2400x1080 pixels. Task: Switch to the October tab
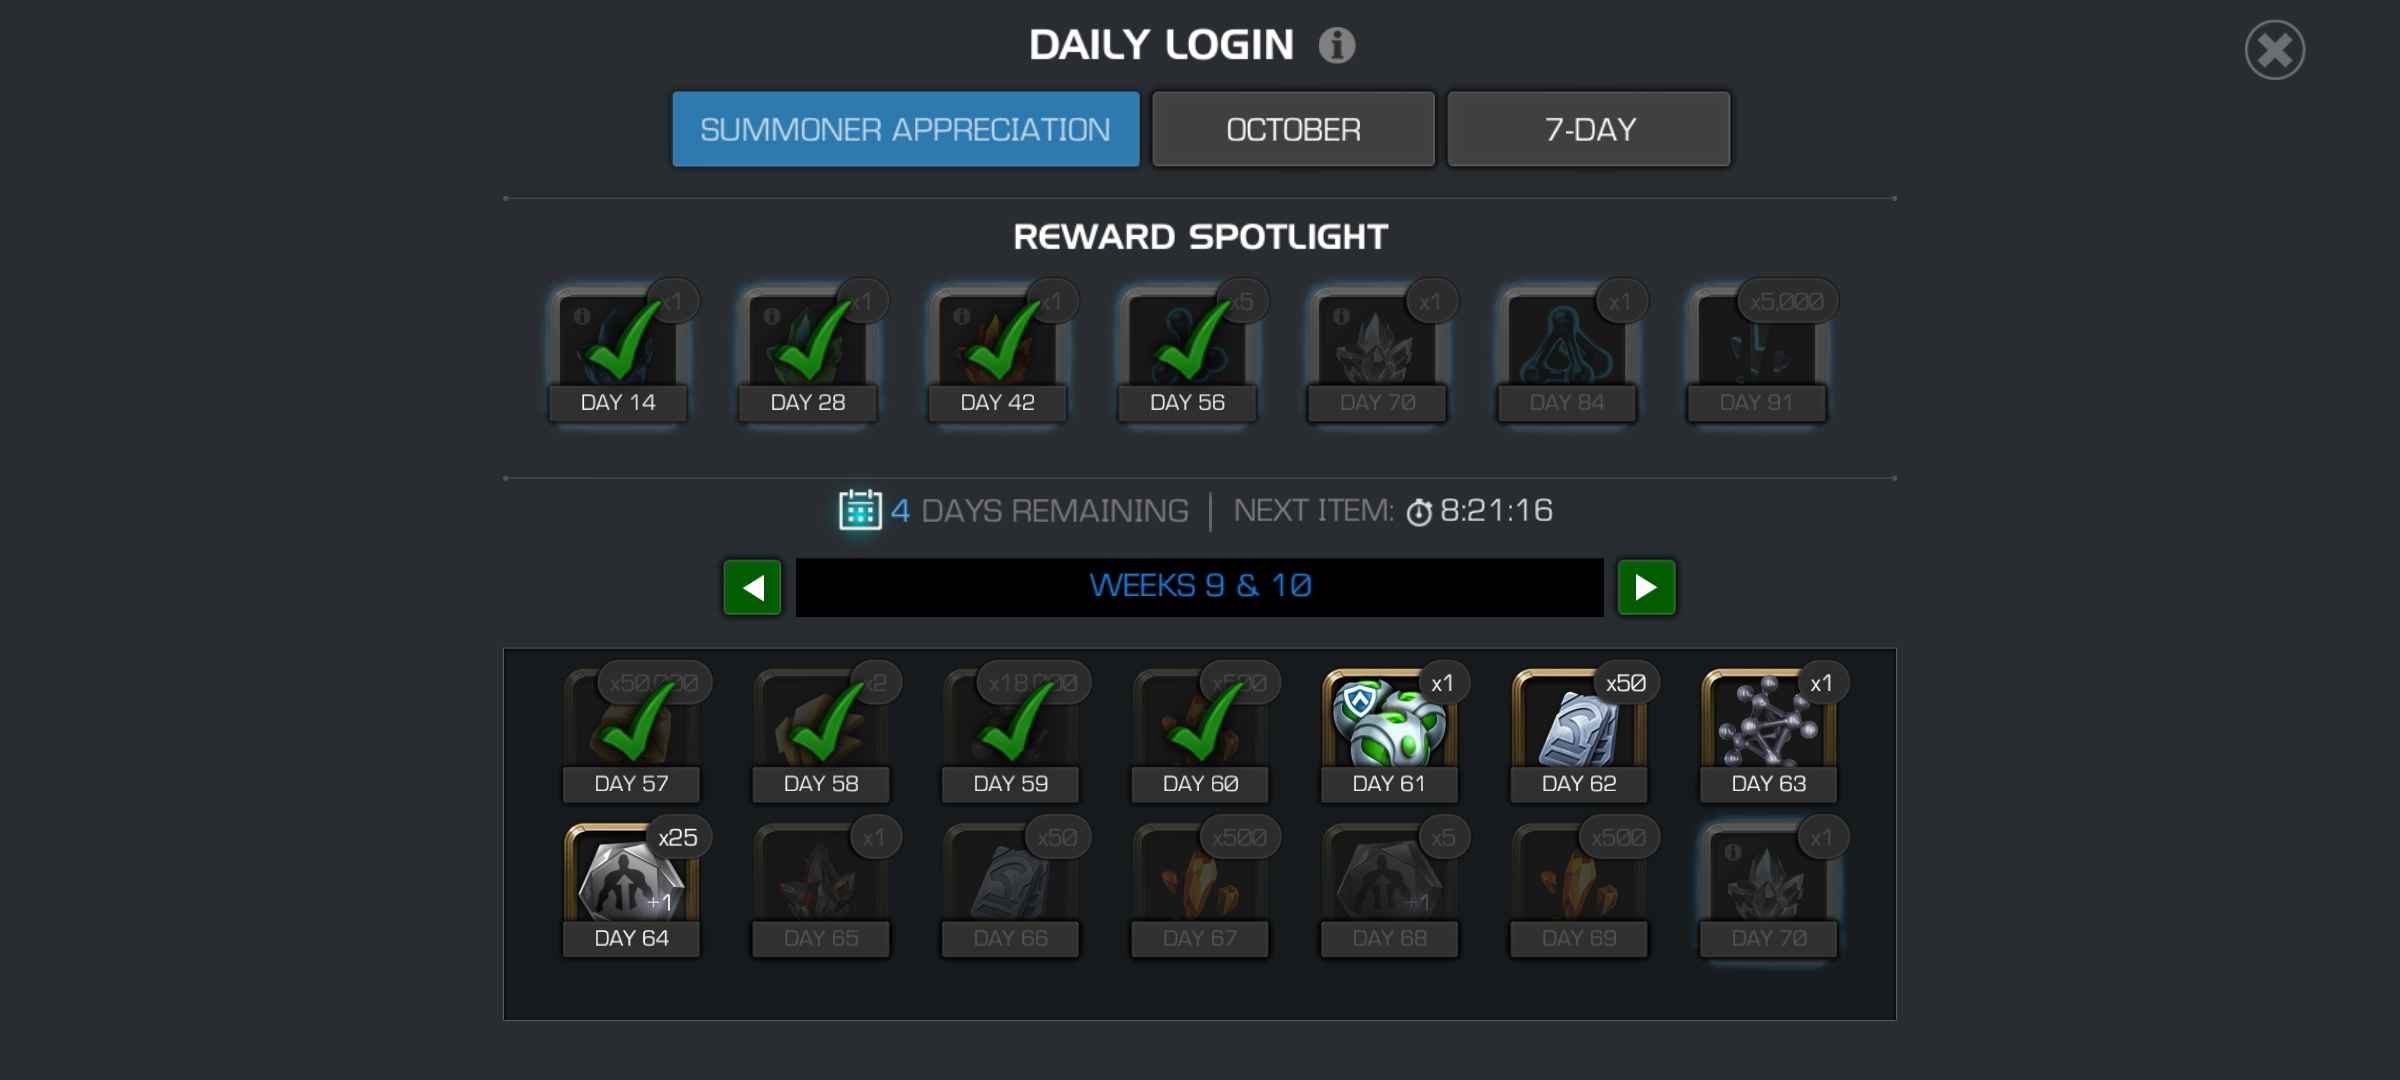coord(1293,129)
